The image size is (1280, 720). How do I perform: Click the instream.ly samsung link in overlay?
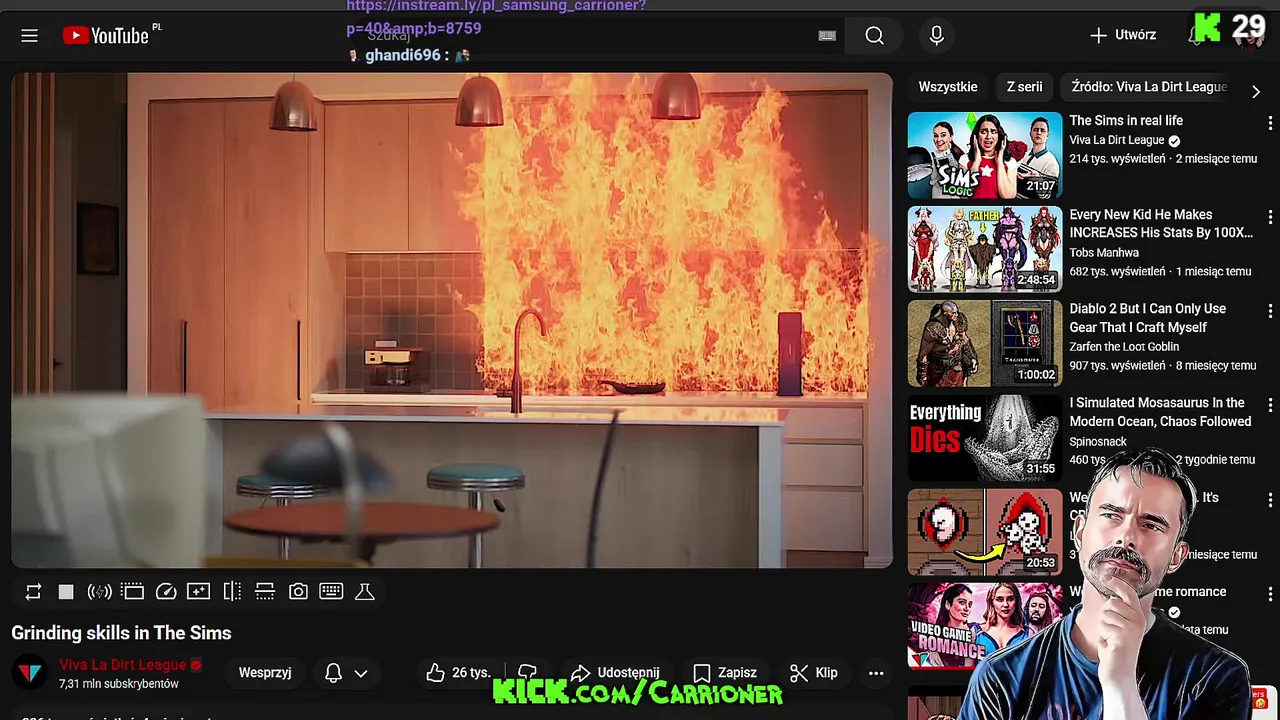[x=496, y=17]
